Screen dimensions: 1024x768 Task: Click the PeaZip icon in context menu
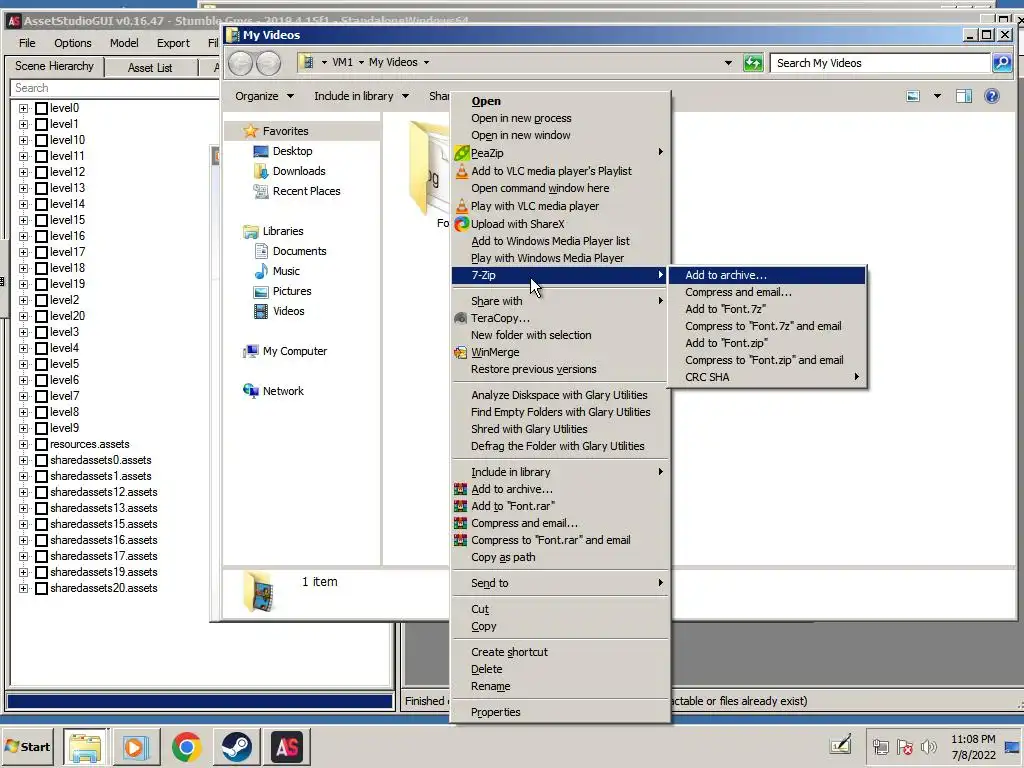tap(462, 153)
